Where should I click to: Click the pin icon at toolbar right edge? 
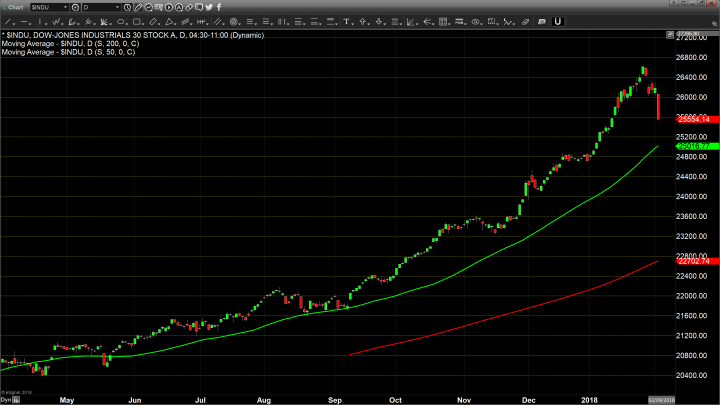click(714, 23)
